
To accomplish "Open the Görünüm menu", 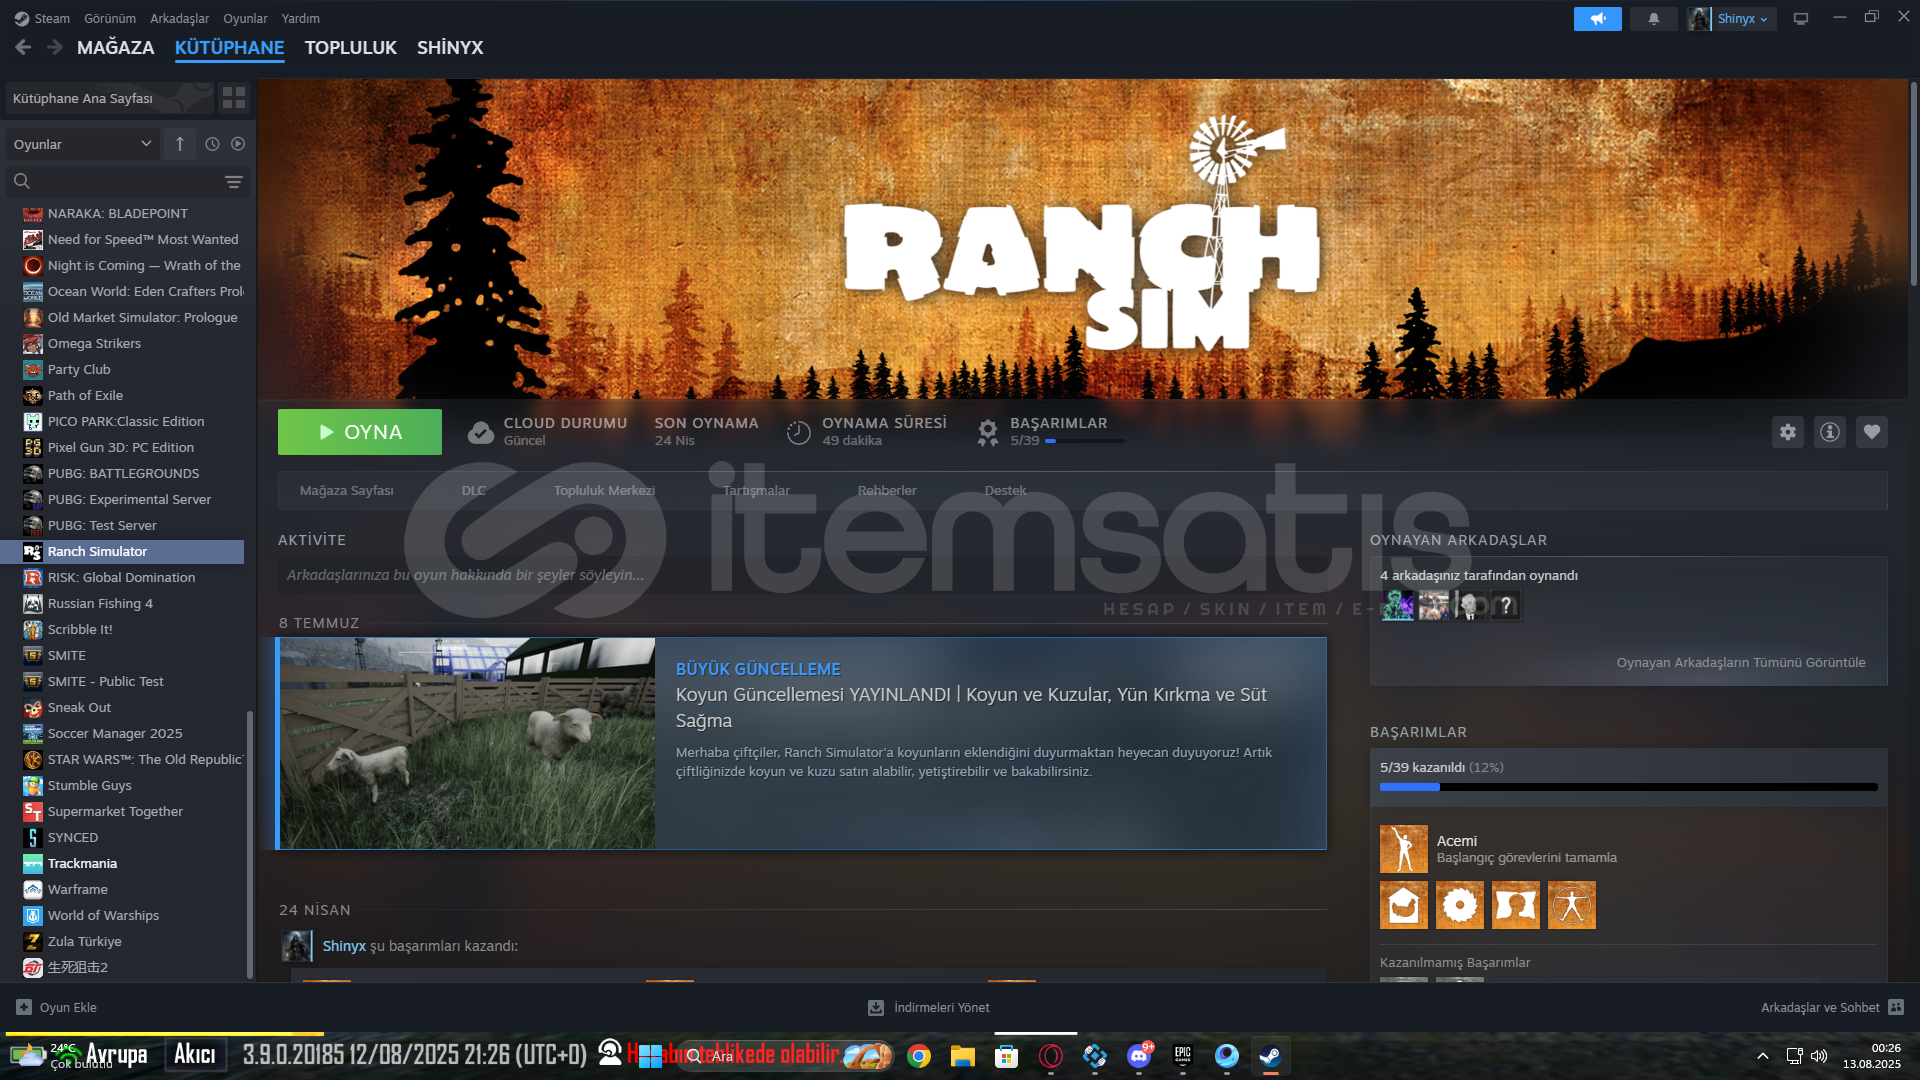I will (x=110, y=18).
